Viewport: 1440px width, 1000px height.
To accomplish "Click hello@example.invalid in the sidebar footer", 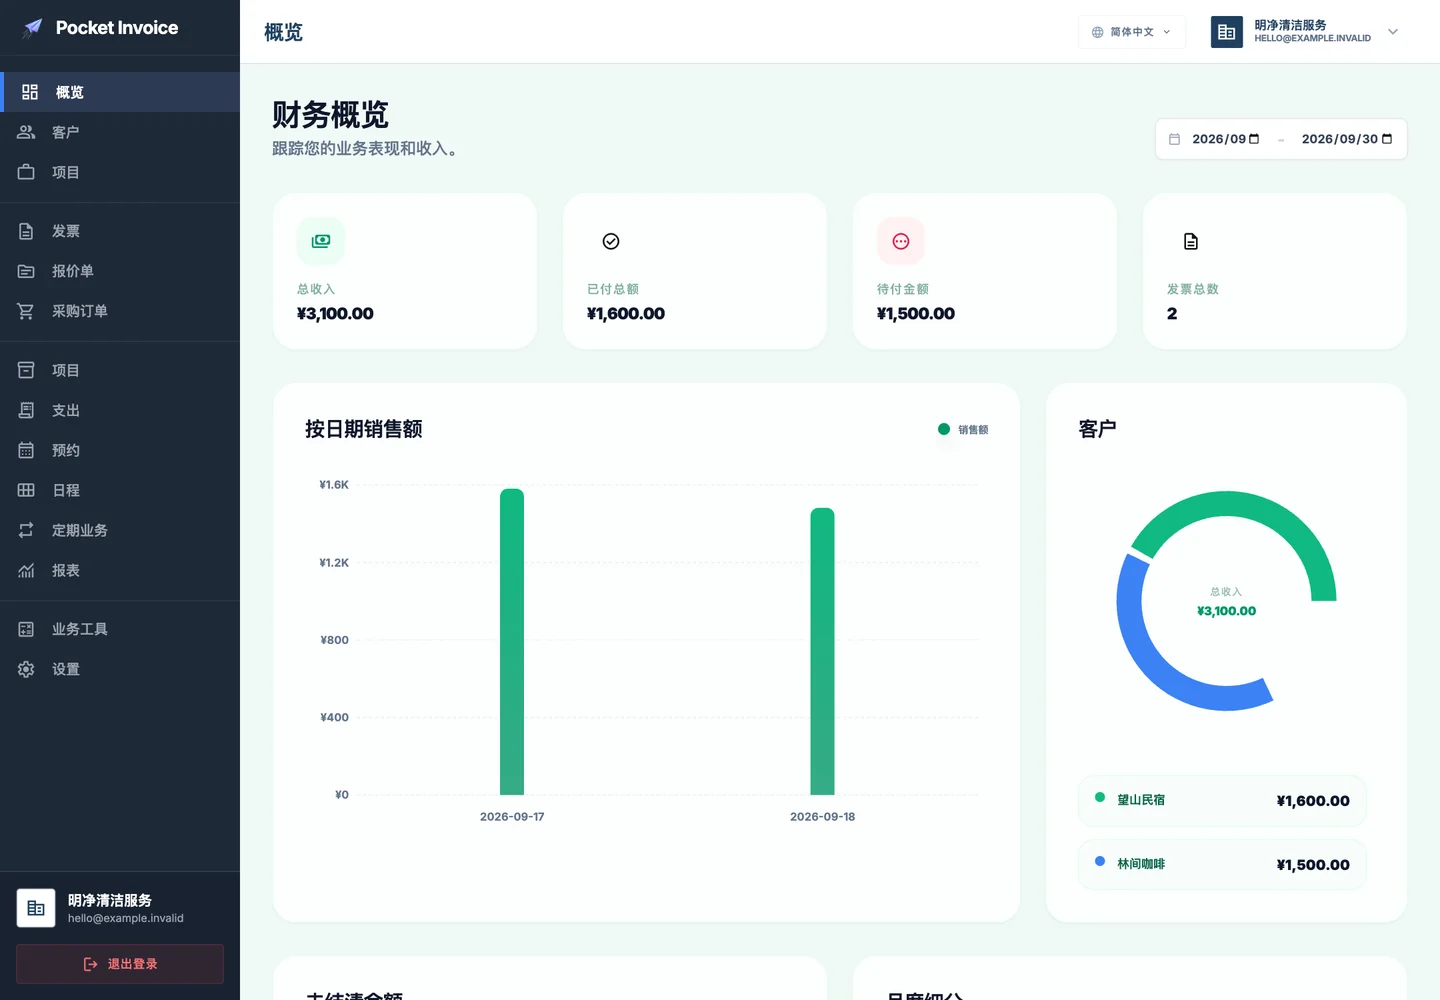I will [x=126, y=918].
